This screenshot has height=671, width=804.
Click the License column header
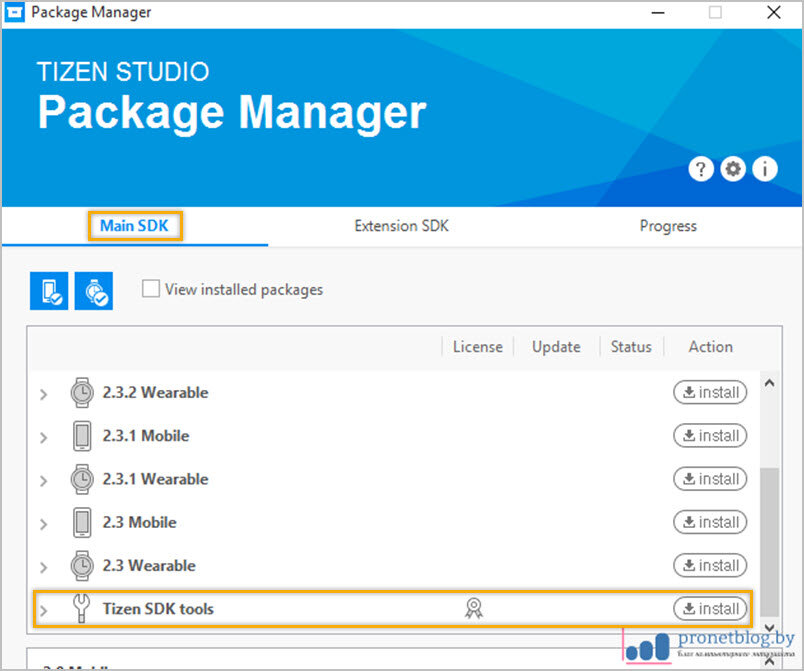coord(477,347)
